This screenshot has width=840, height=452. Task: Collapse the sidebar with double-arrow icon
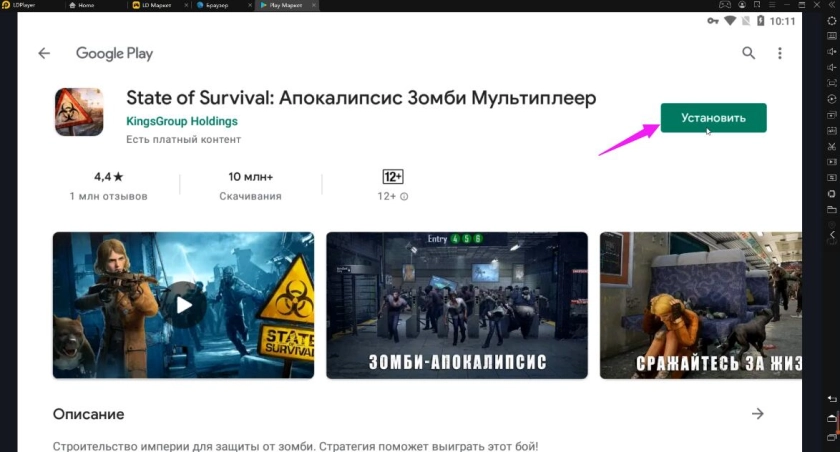832,5
